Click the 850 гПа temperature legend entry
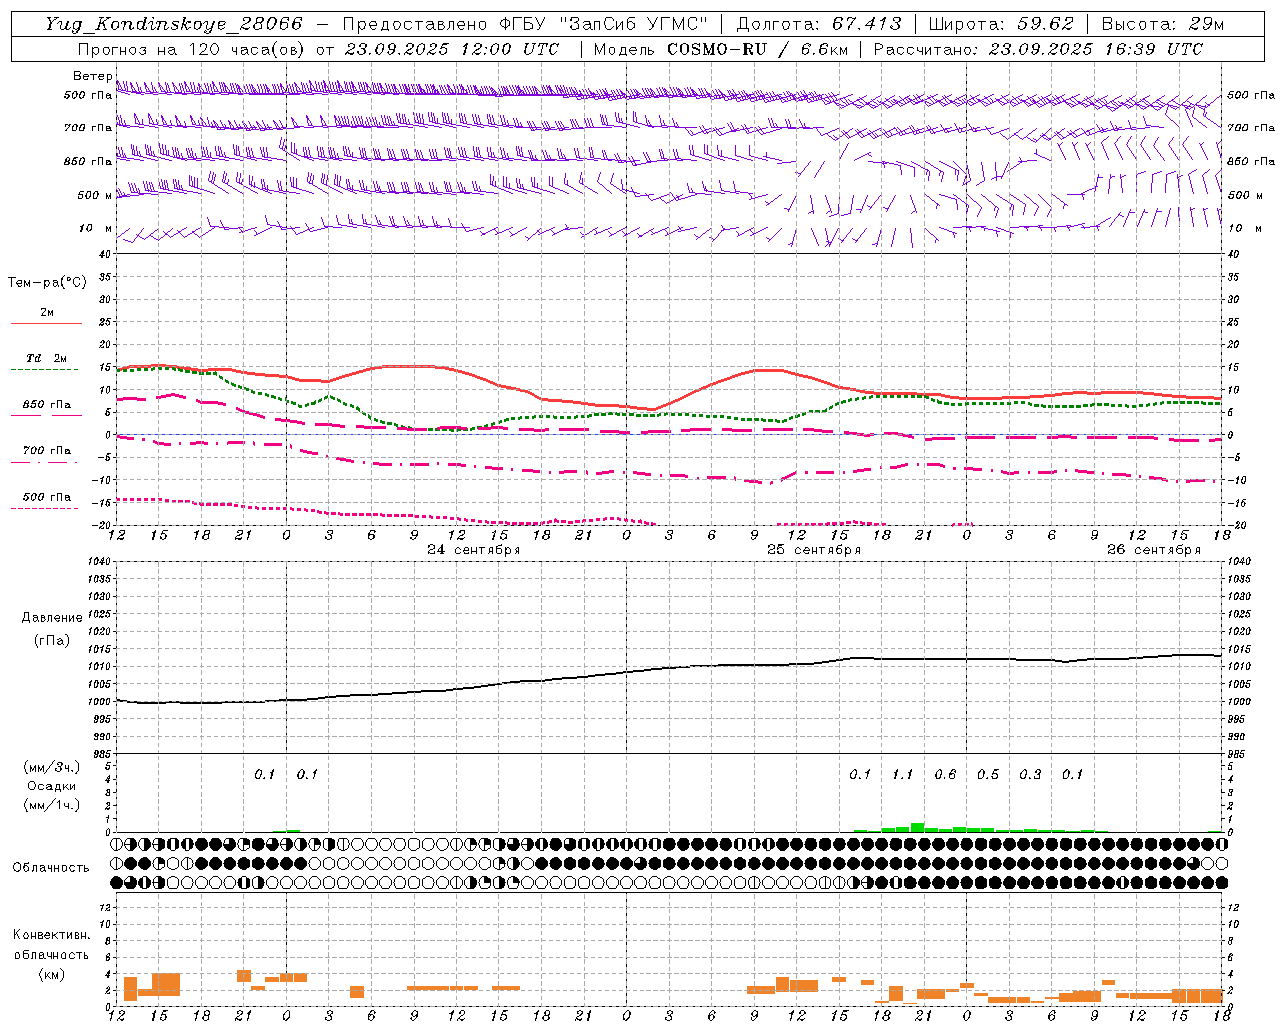The width and height of the screenshot is (1280, 1024). pyautogui.click(x=47, y=405)
